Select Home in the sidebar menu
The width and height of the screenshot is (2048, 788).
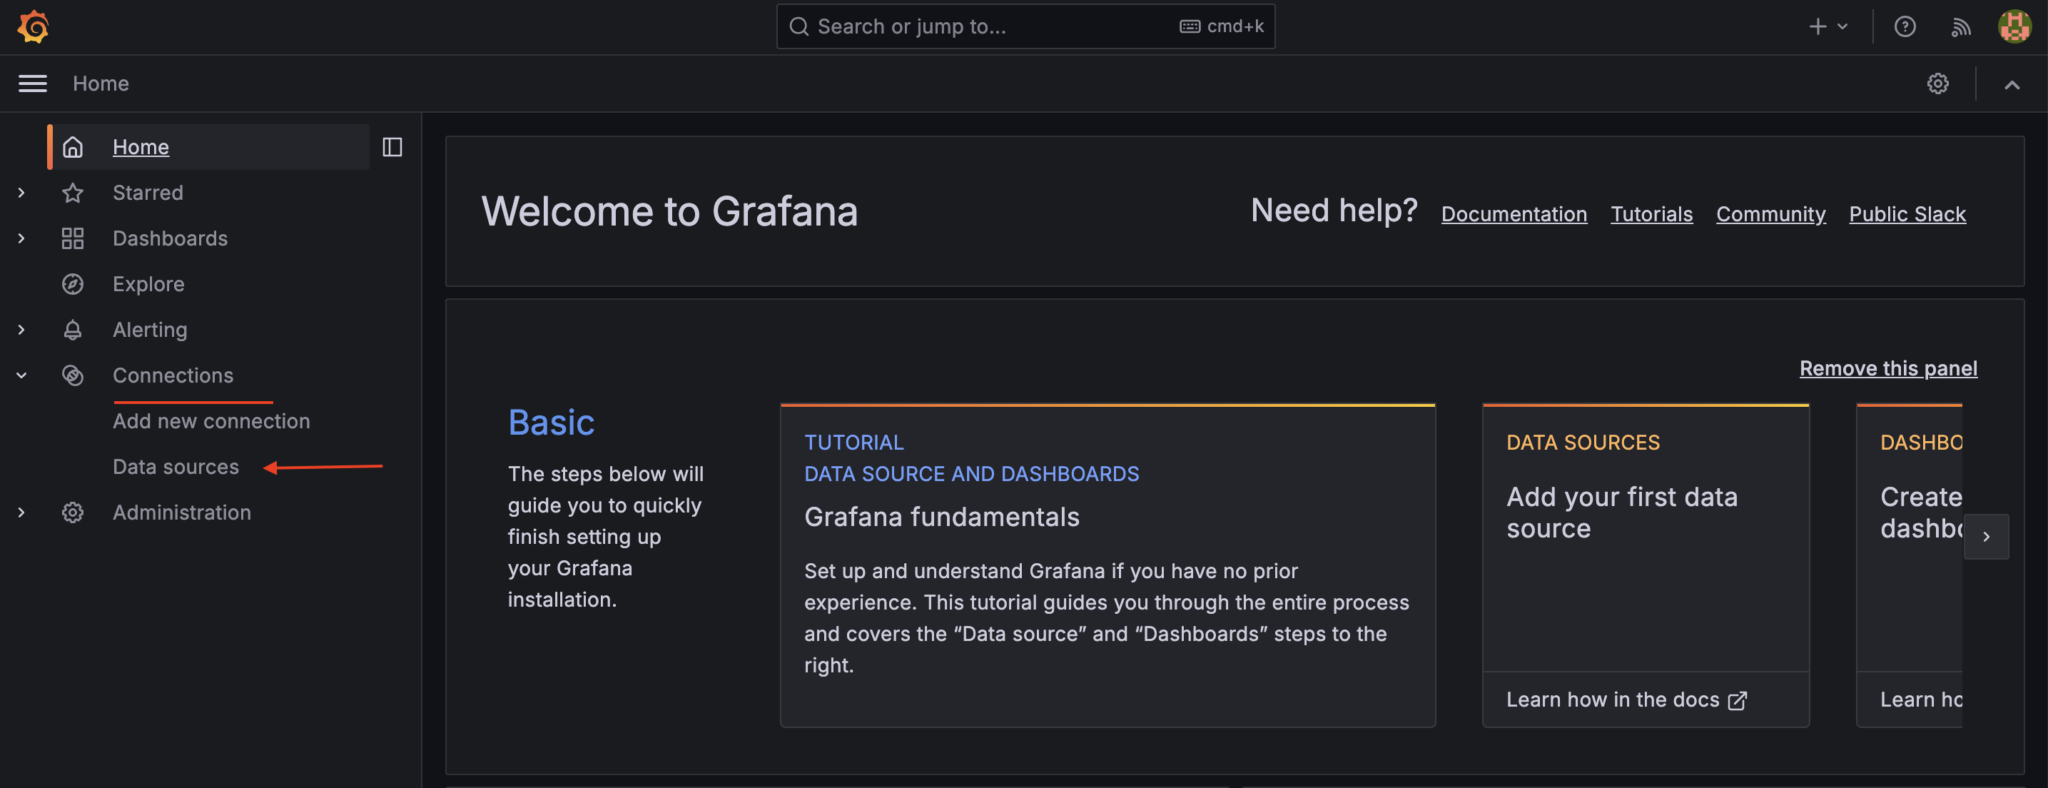click(141, 147)
